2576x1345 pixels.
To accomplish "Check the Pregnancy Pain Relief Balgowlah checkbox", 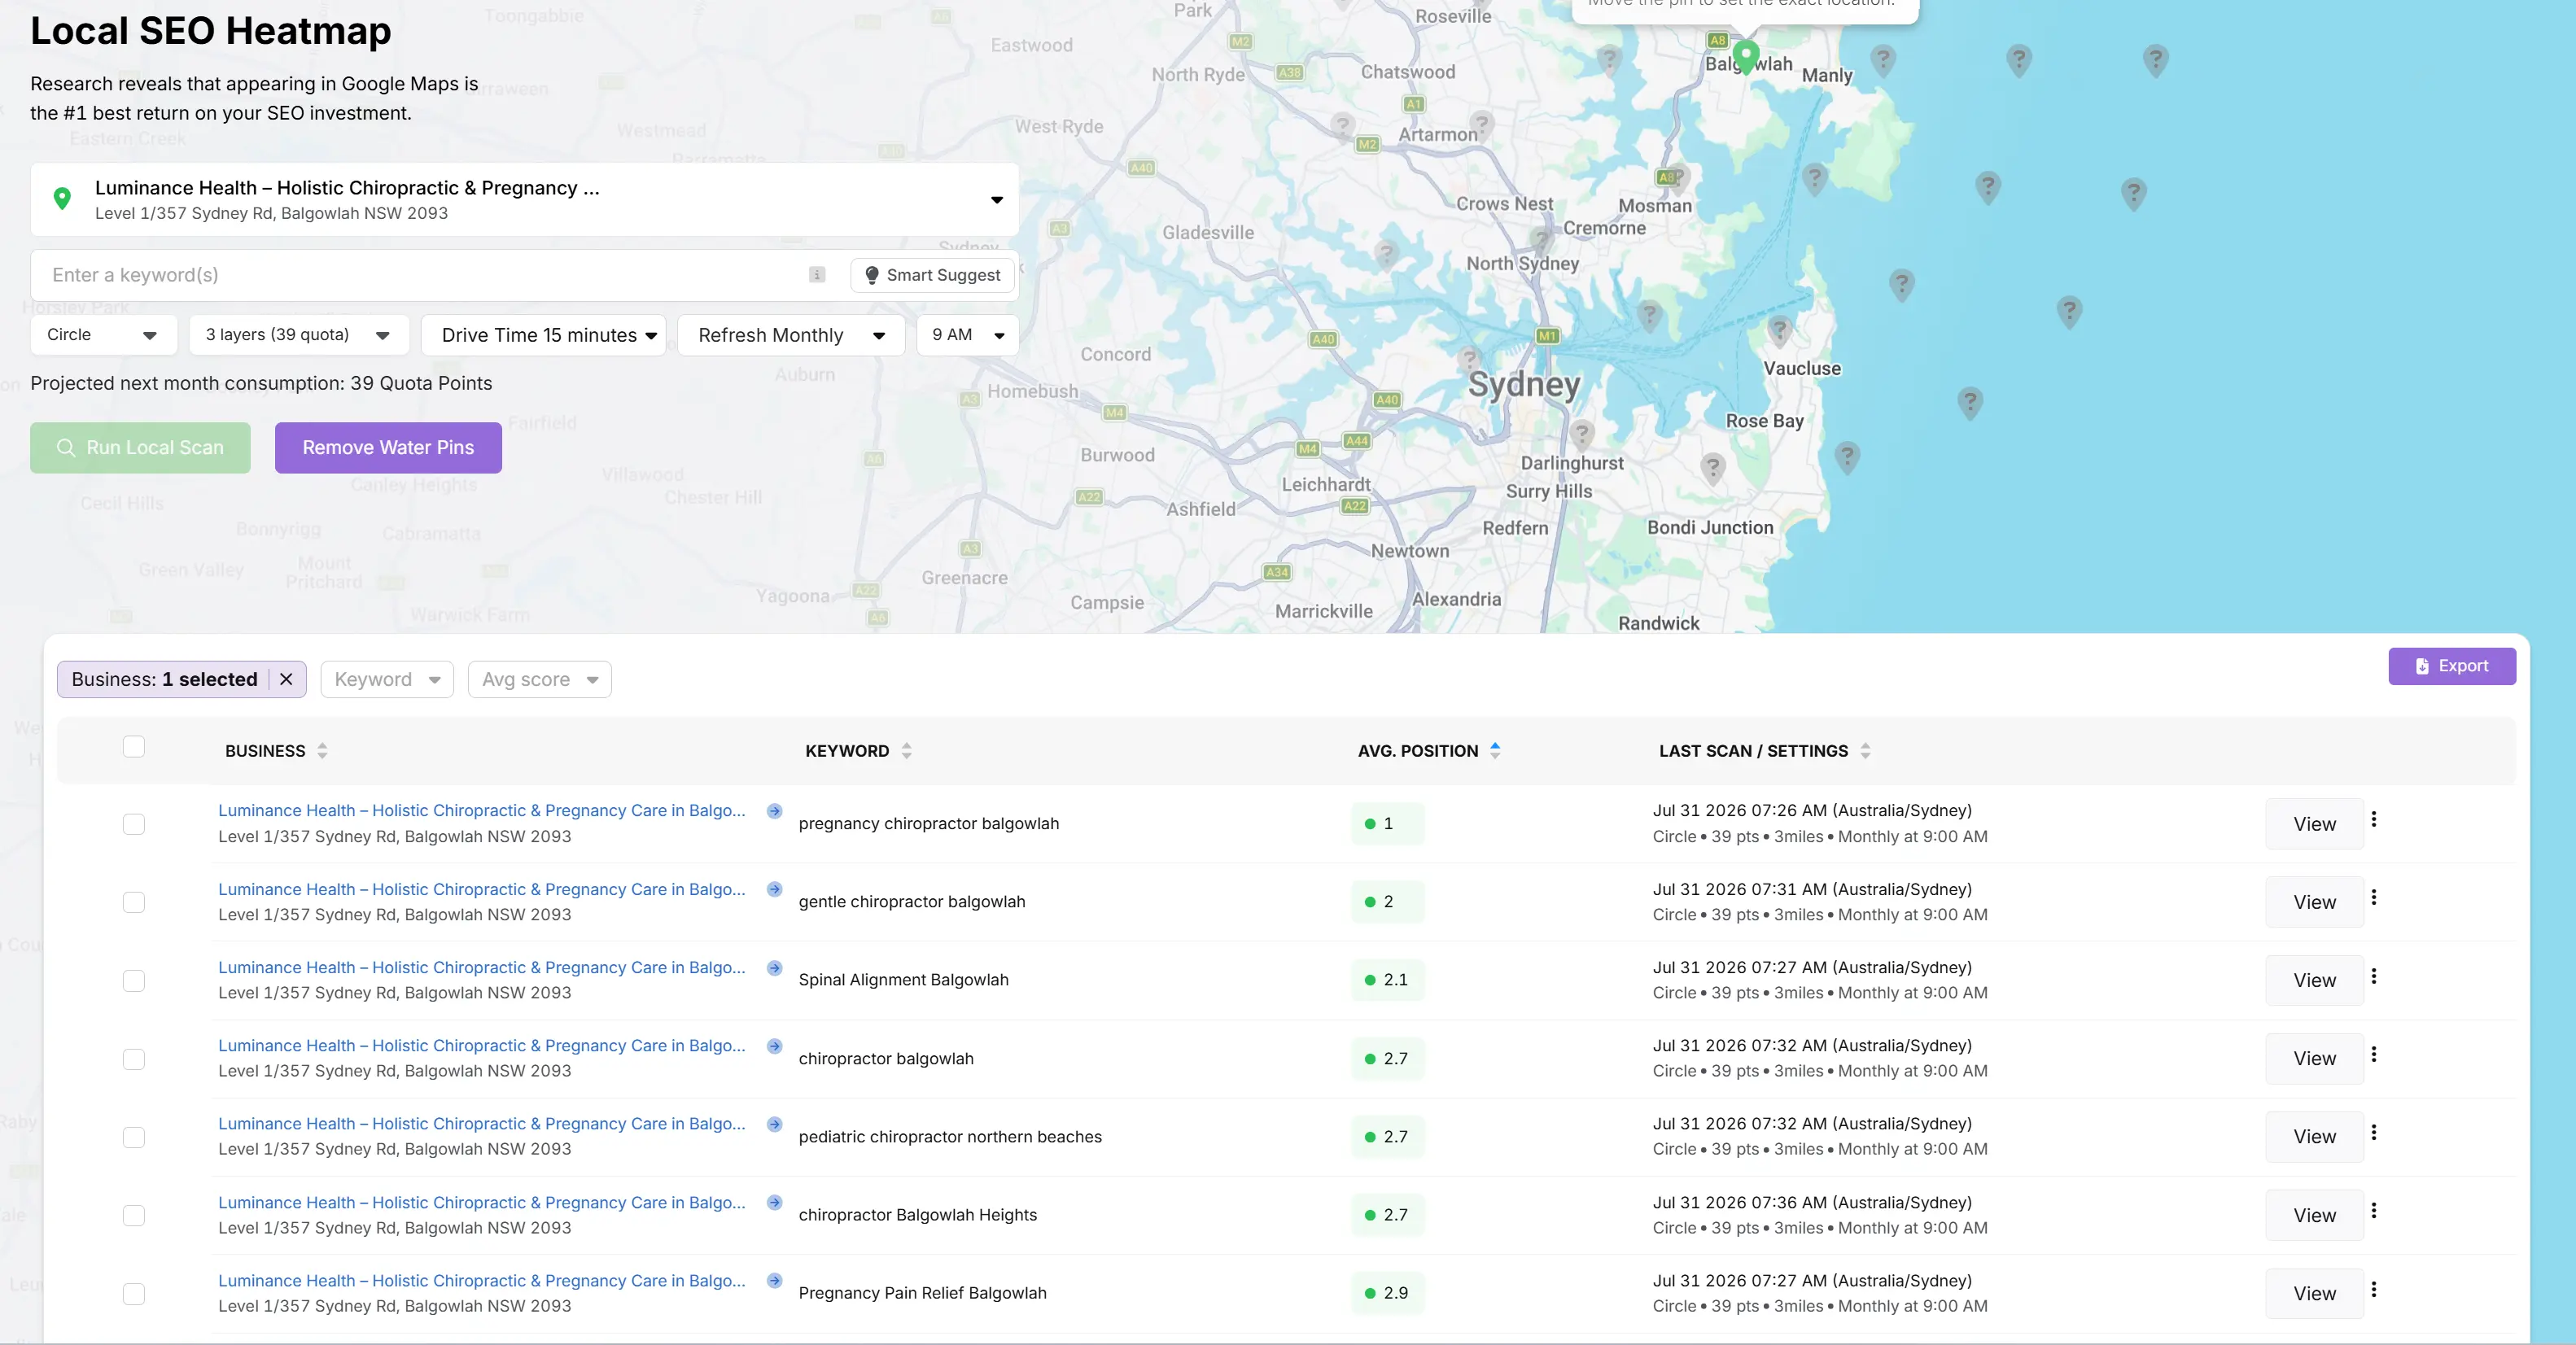I will (x=134, y=1294).
